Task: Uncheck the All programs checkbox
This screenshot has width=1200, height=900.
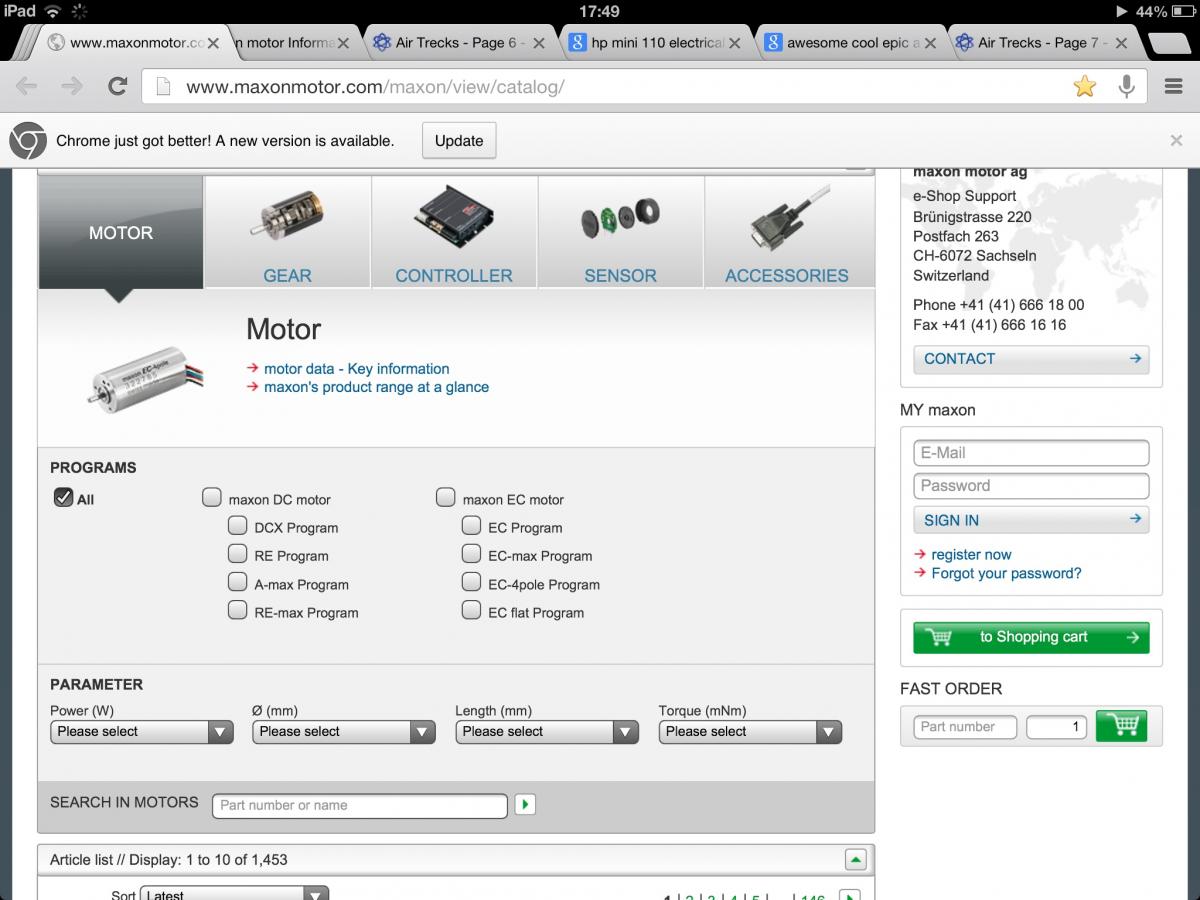Action: coord(64,498)
